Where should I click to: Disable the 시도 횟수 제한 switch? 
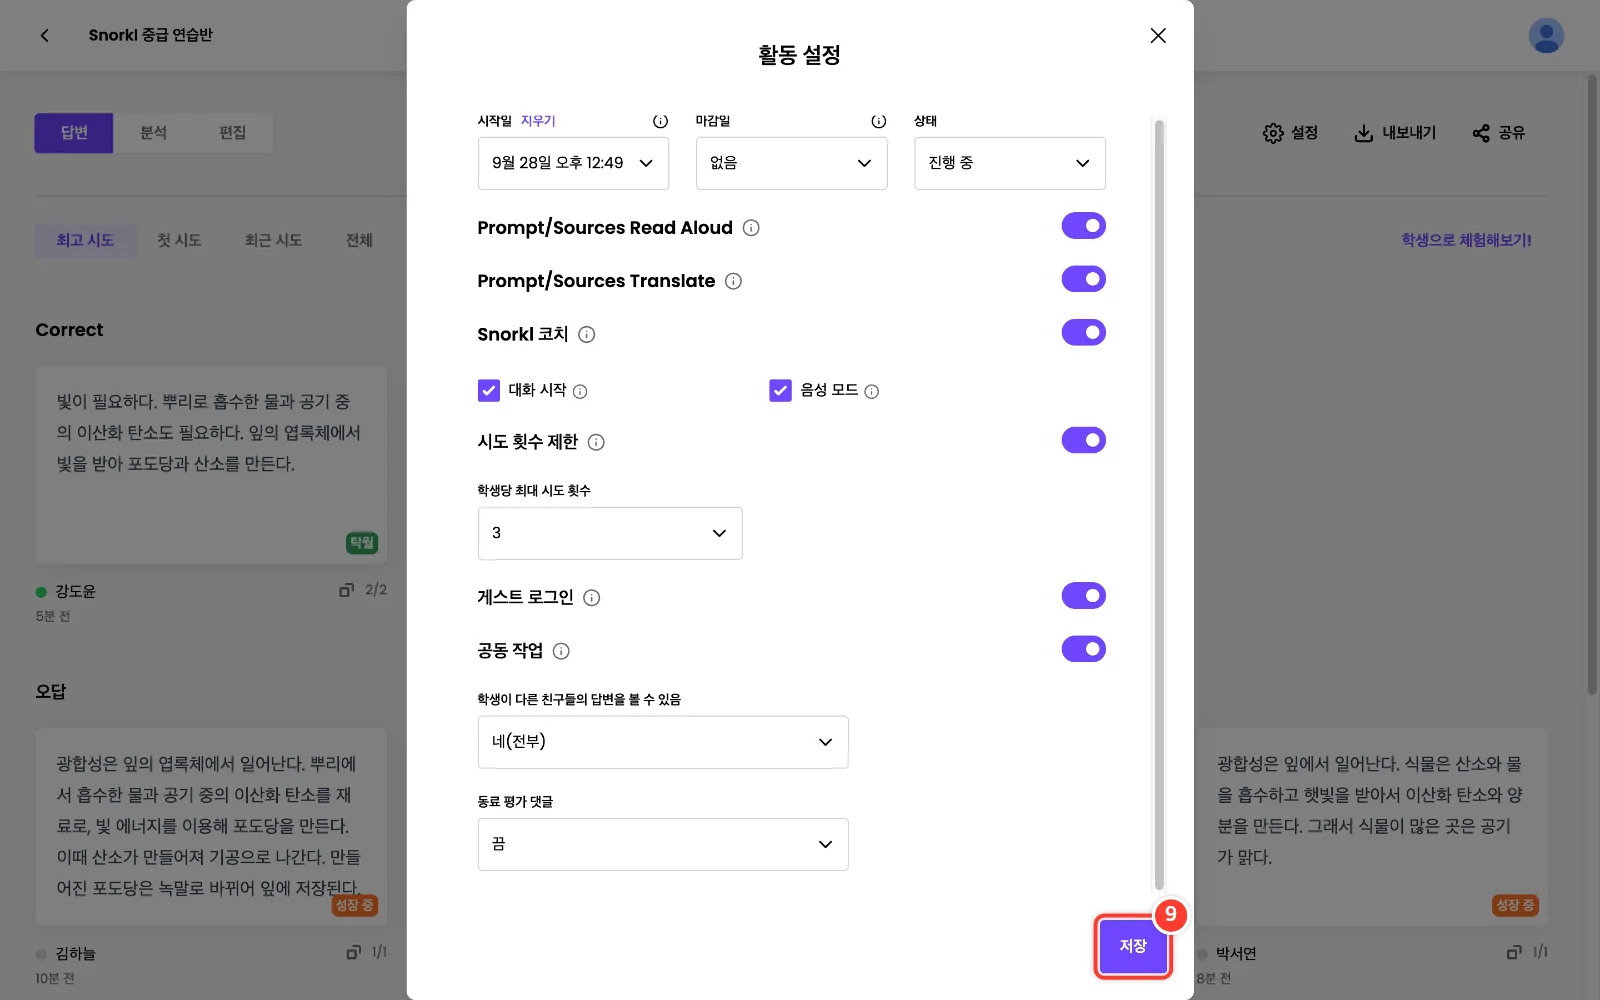1083,440
